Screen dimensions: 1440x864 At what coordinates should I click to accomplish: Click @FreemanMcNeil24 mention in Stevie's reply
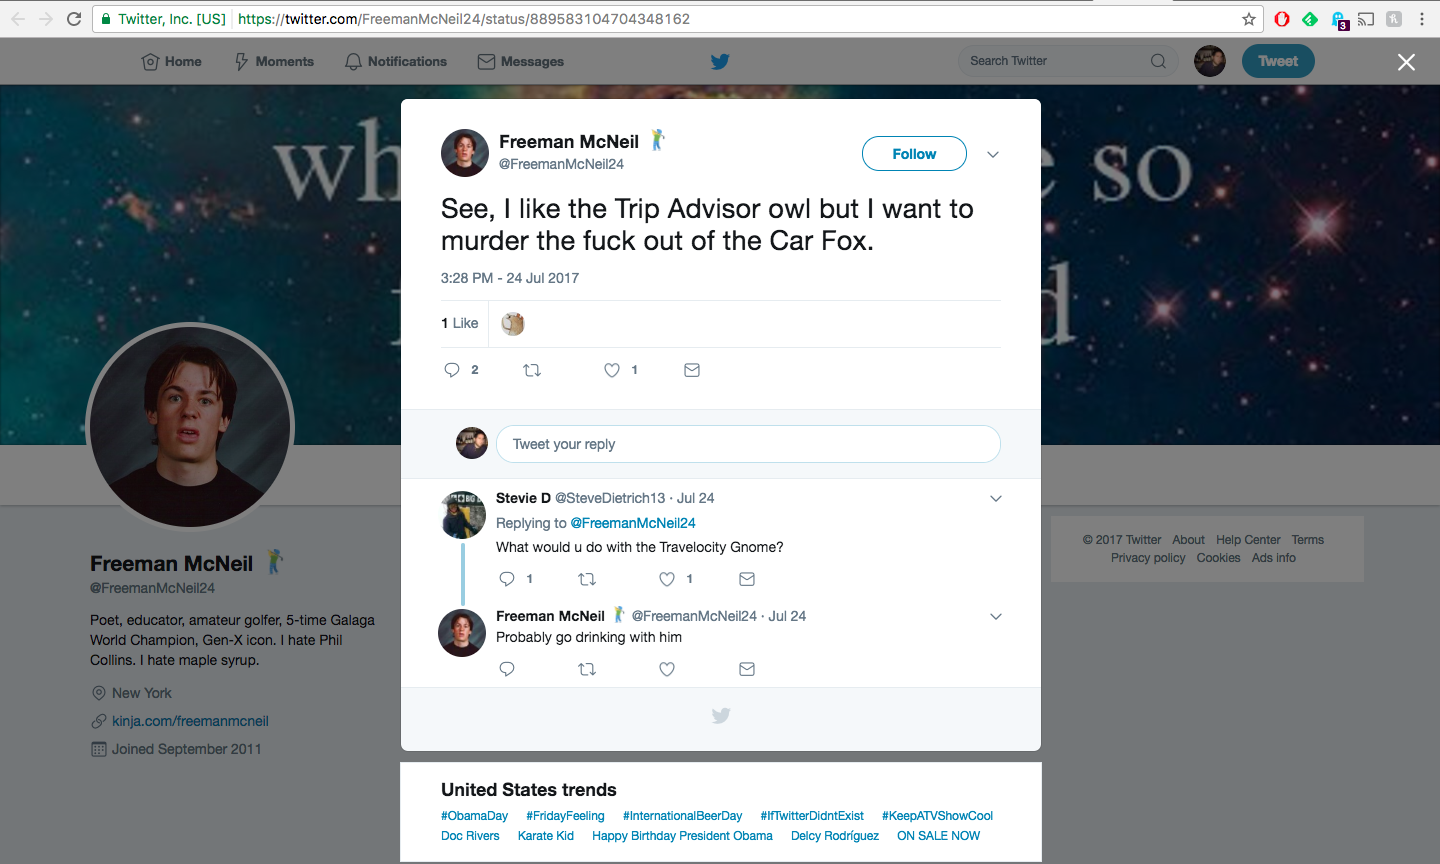633,523
